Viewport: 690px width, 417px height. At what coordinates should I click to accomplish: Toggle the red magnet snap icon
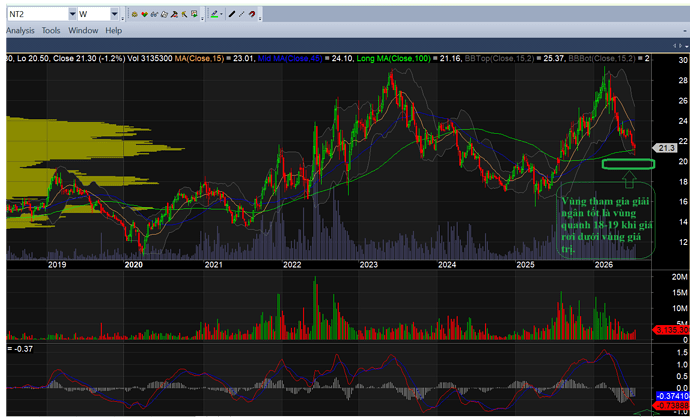[x=252, y=14]
